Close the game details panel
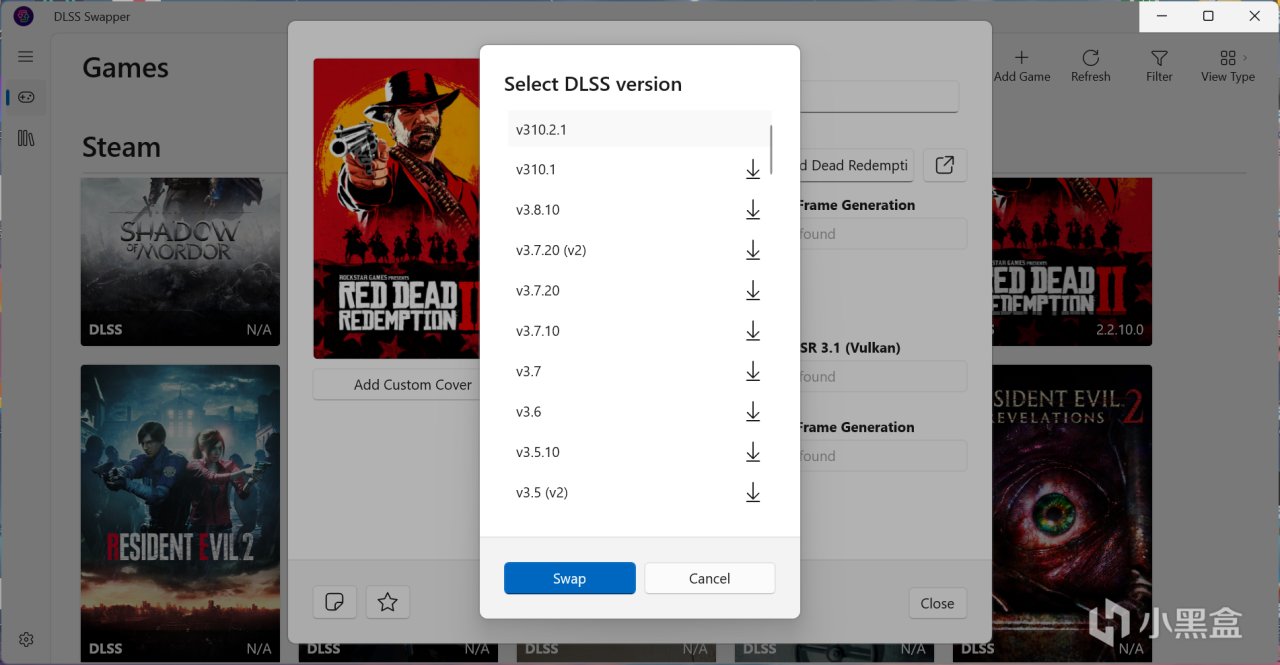The width and height of the screenshot is (1280, 665). 938,603
